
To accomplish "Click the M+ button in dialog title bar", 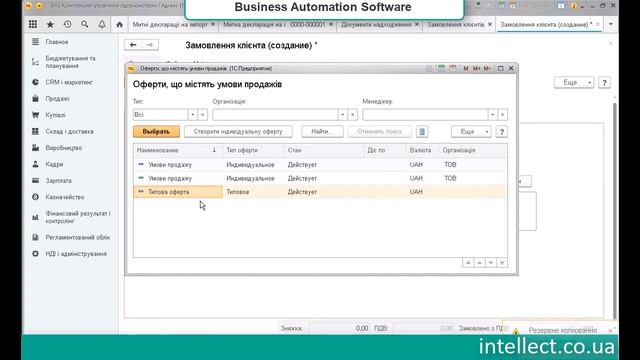I will tap(476, 68).
